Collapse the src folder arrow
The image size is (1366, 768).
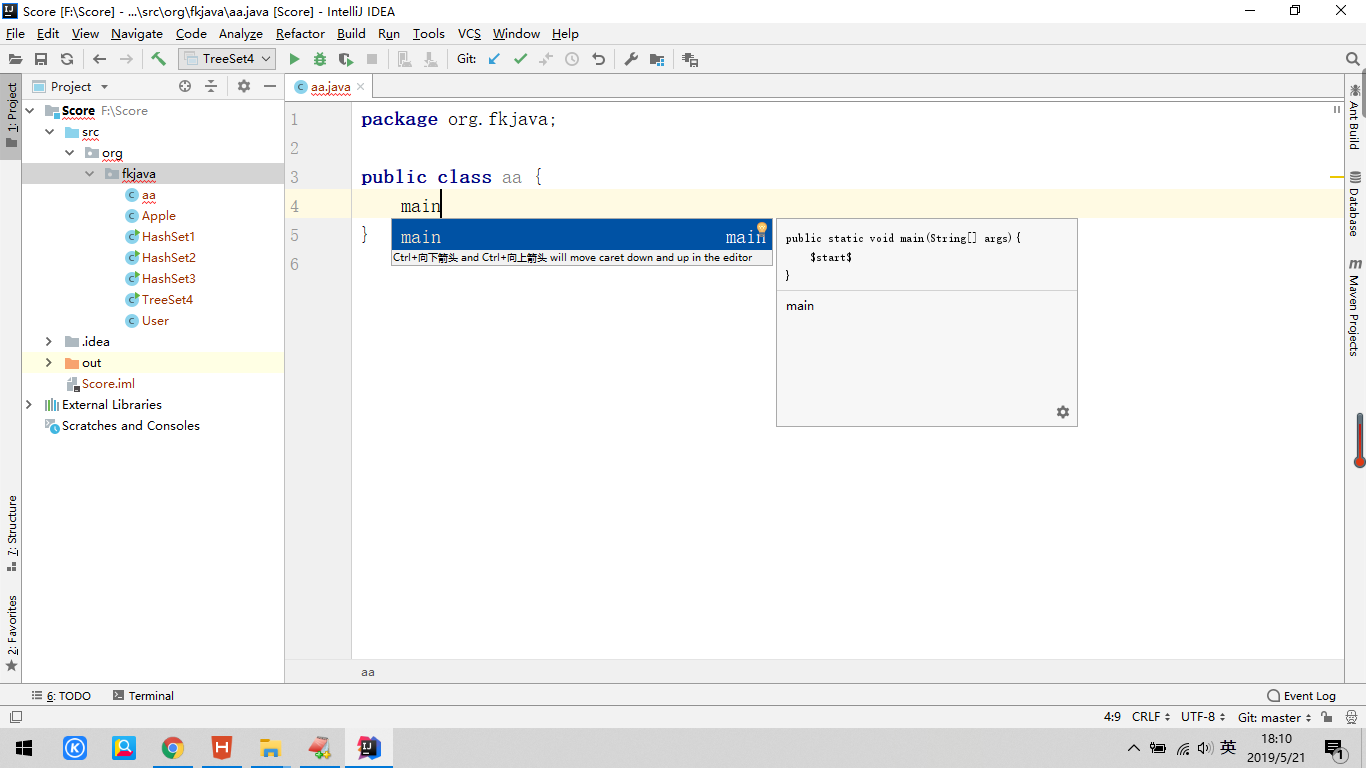click(49, 132)
